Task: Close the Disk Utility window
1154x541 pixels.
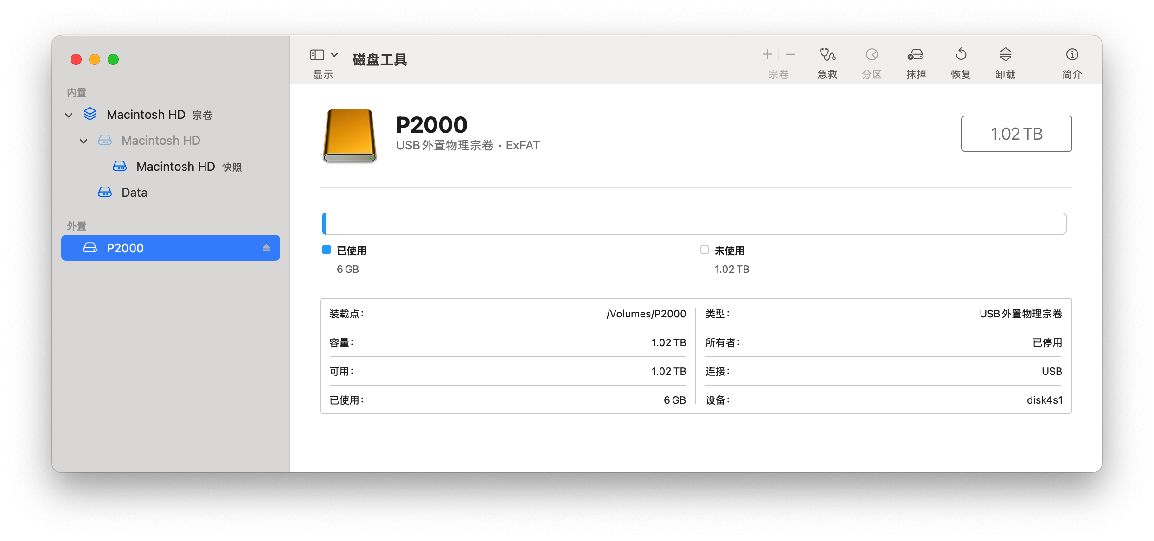Action: (x=76, y=60)
